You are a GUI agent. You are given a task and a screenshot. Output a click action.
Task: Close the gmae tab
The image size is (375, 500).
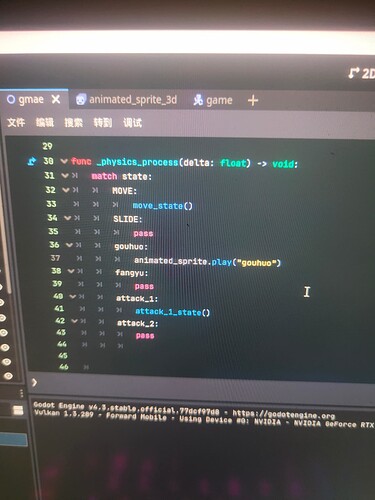[56, 99]
